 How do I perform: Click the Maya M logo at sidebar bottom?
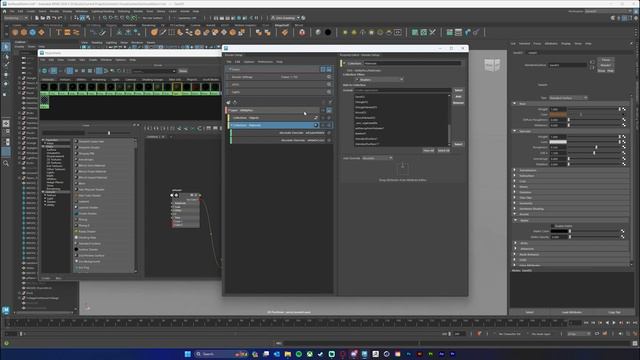pyautogui.click(x=6, y=310)
